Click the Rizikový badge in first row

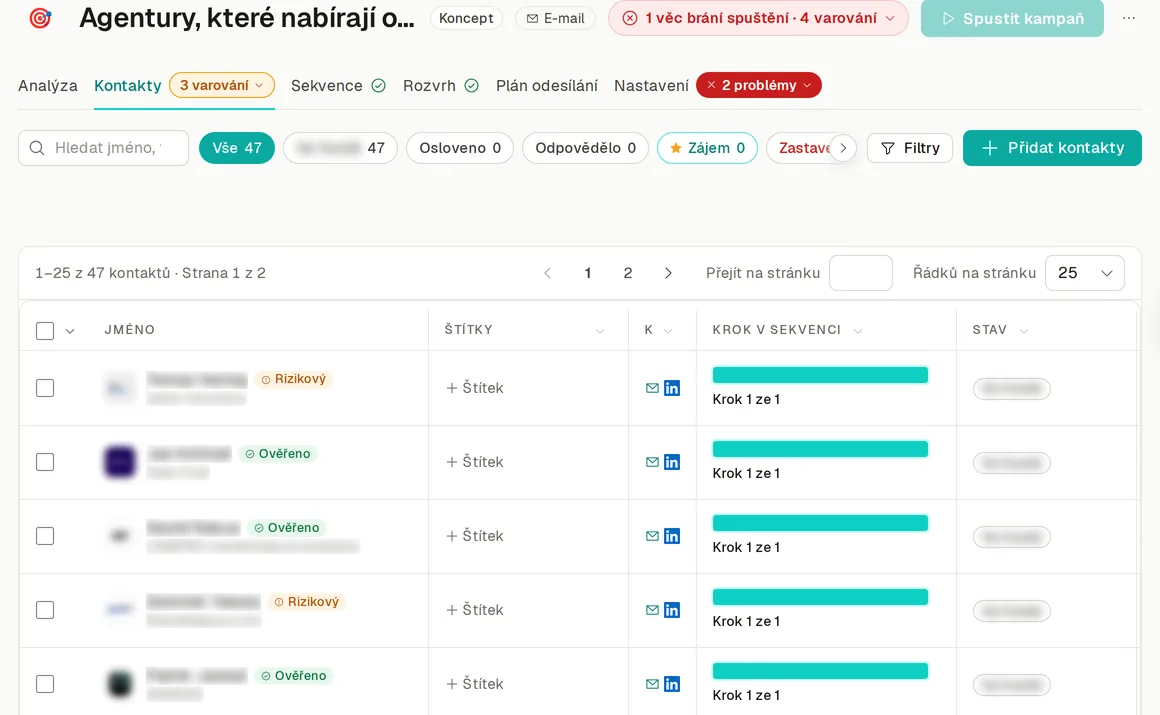coord(293,379)
